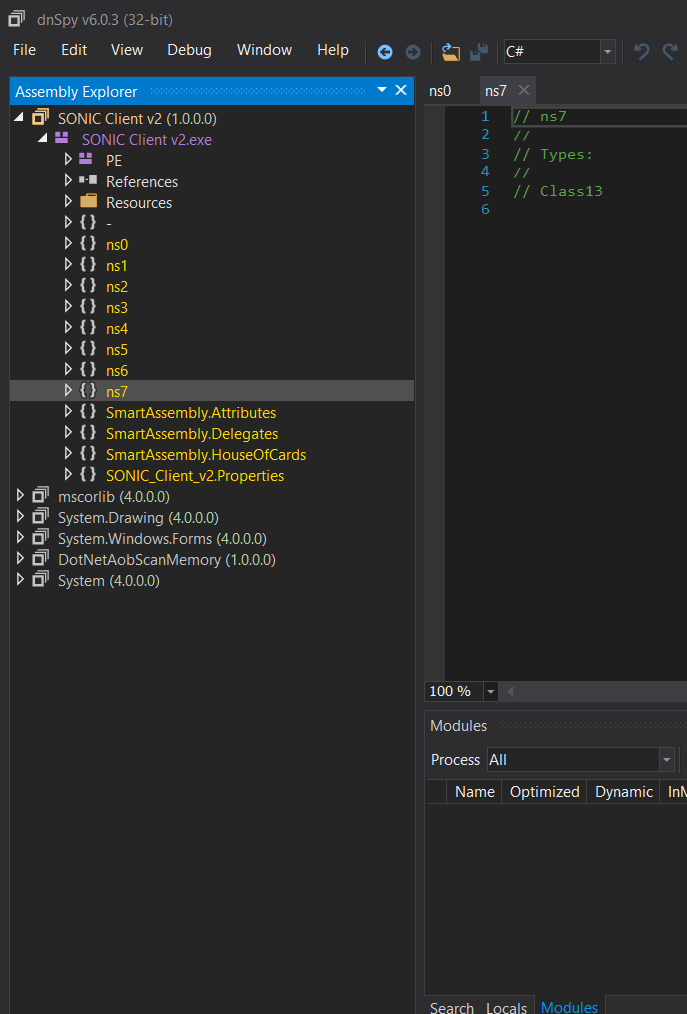The image size is (687, 1014).
Task: Open the Edit menu
Action: click(x=74, y=50)
